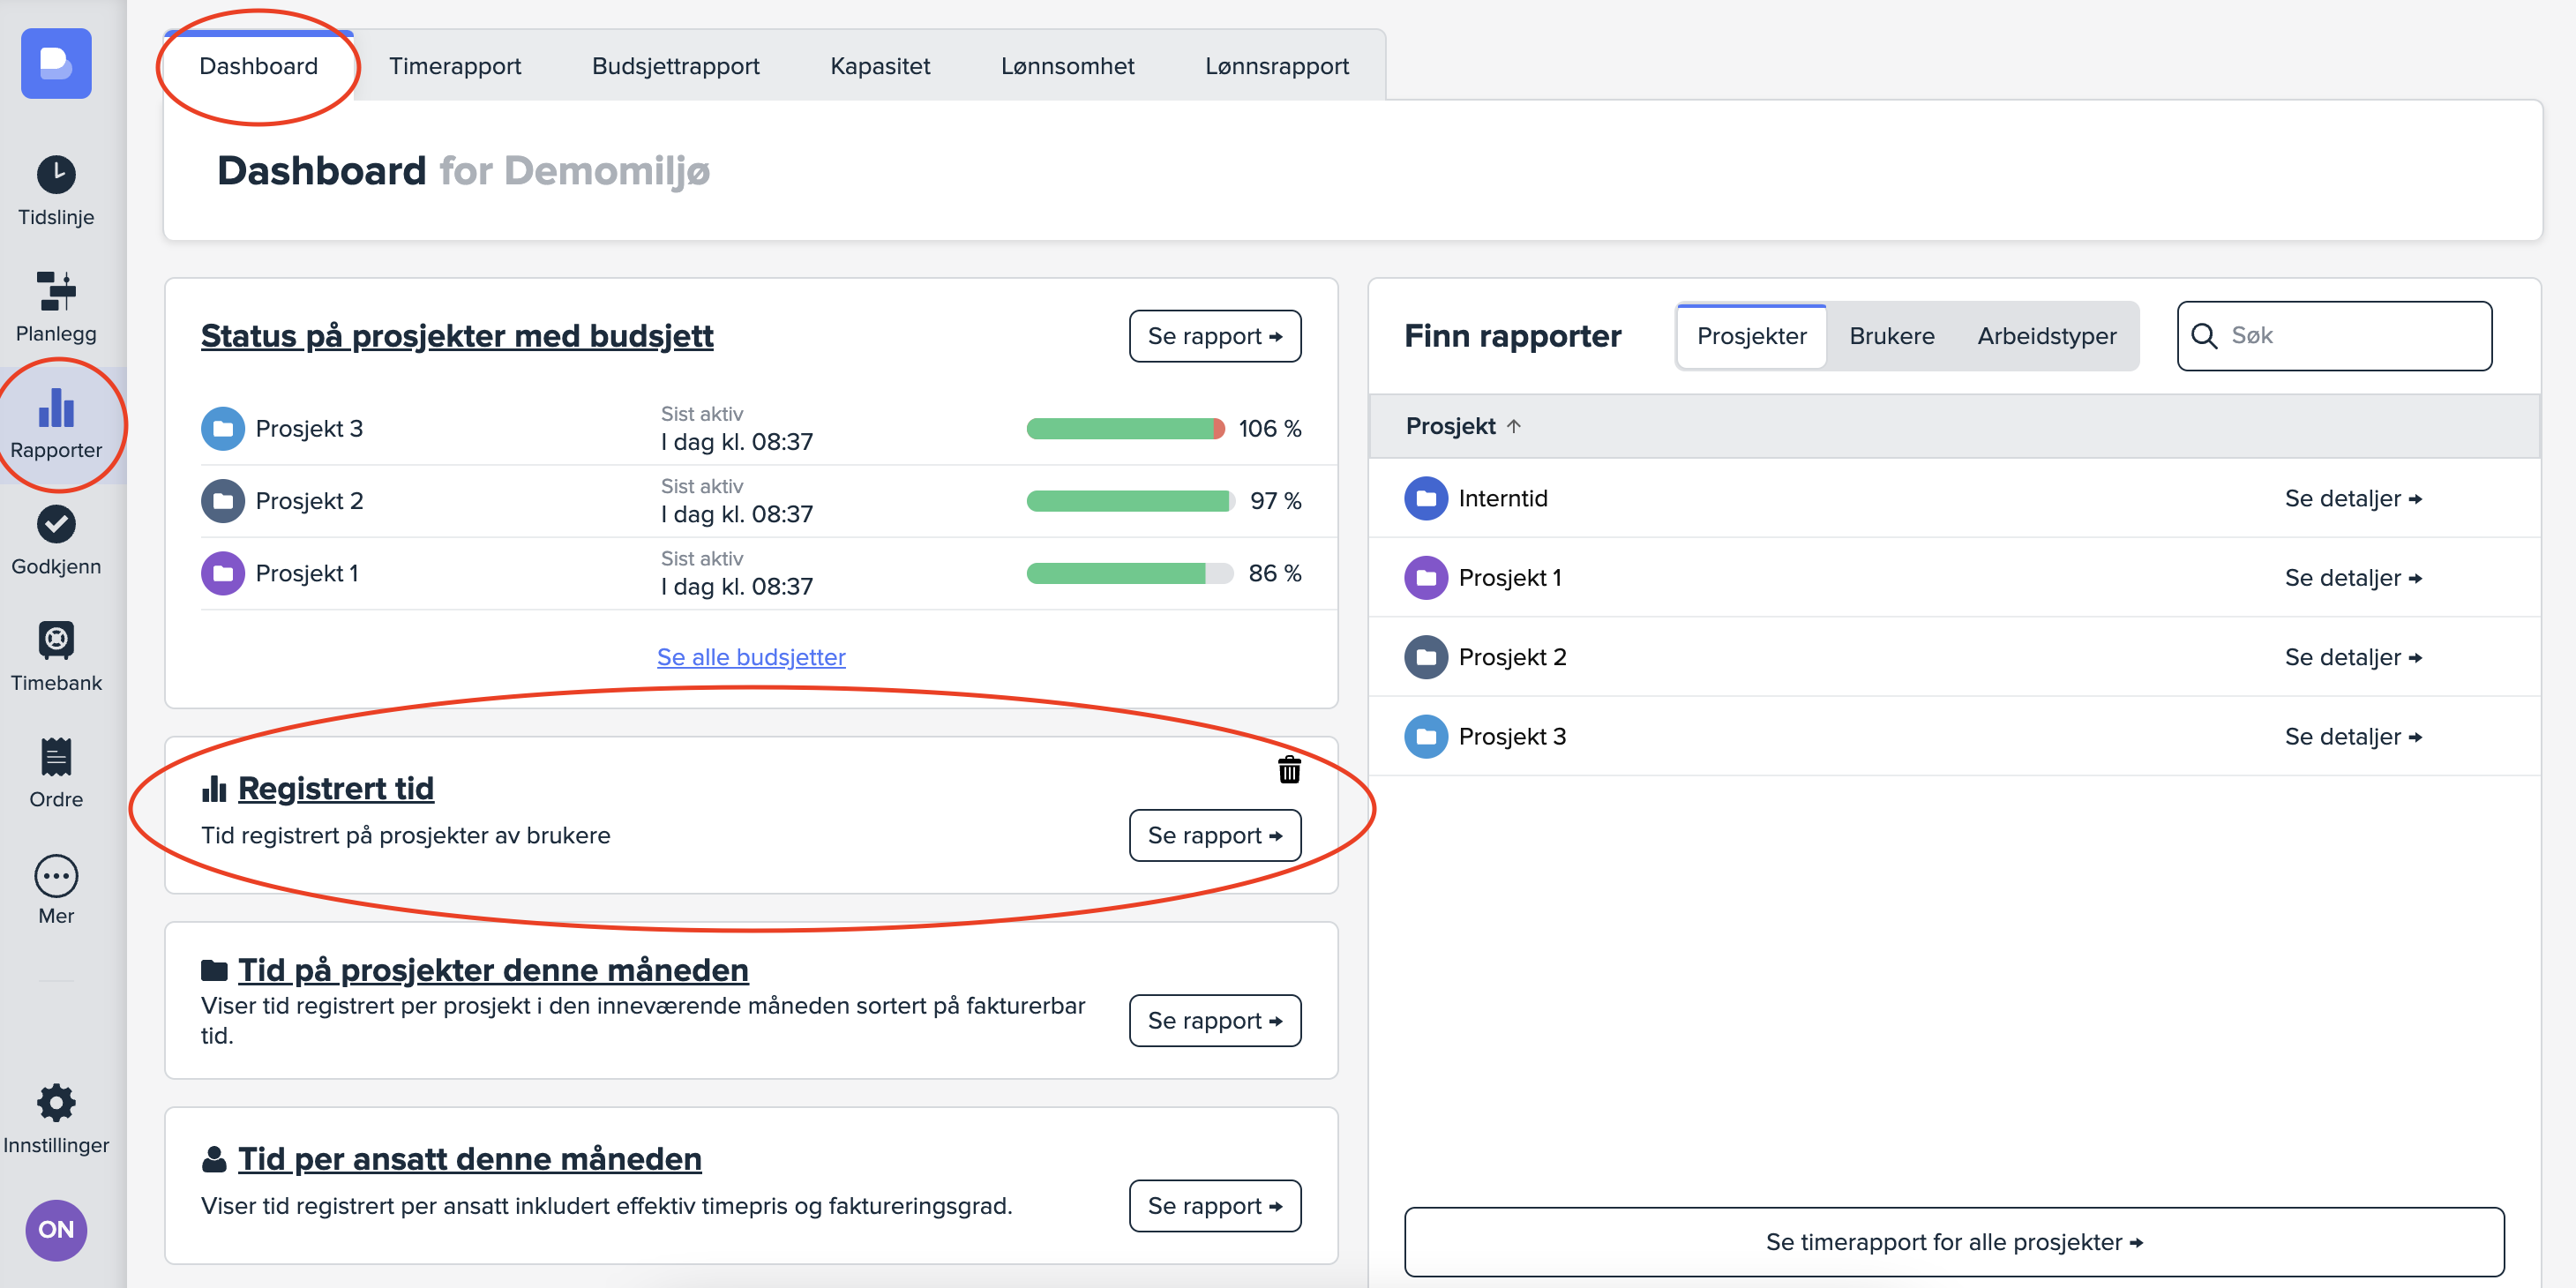Open Tidslinje from the sidebar

[56, 190]
